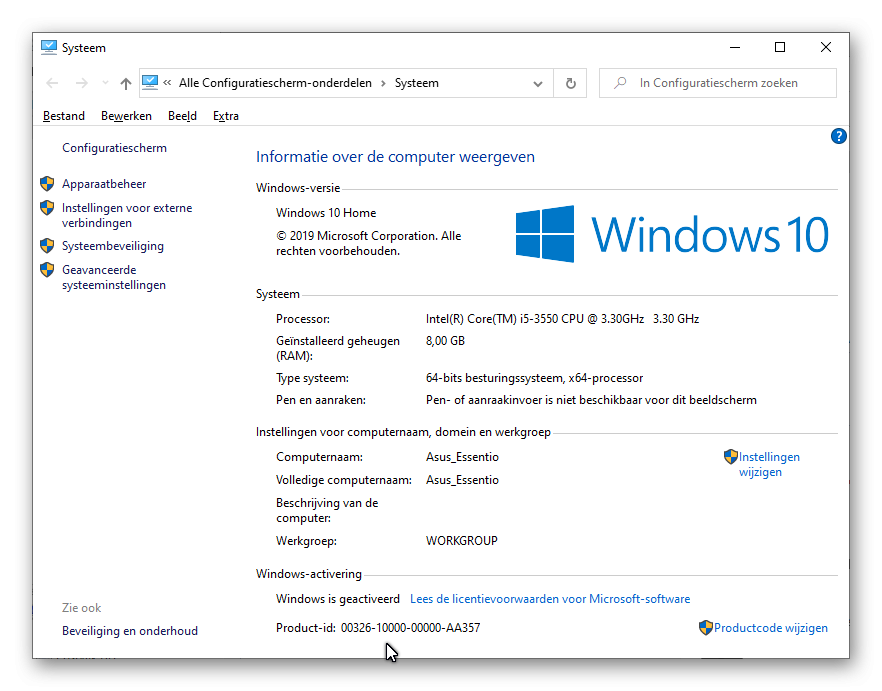
Task: Minimize the Systeem window
Action: 735,47
